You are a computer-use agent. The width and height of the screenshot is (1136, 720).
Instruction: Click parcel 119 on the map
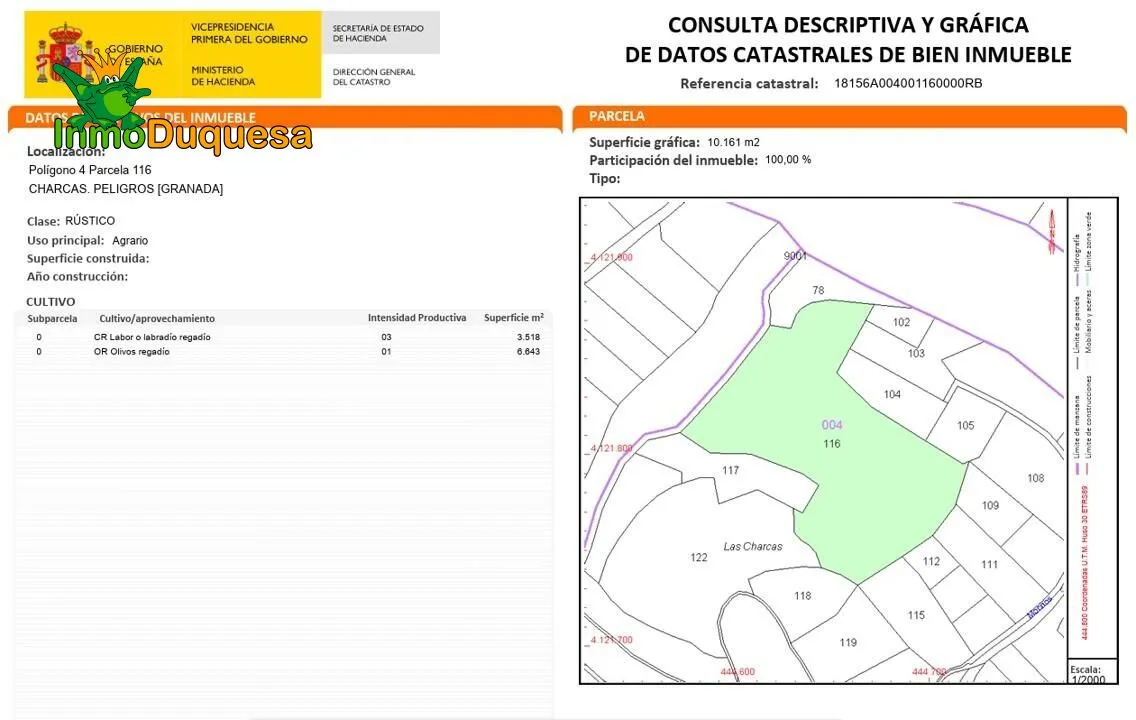tap(848, 642)
